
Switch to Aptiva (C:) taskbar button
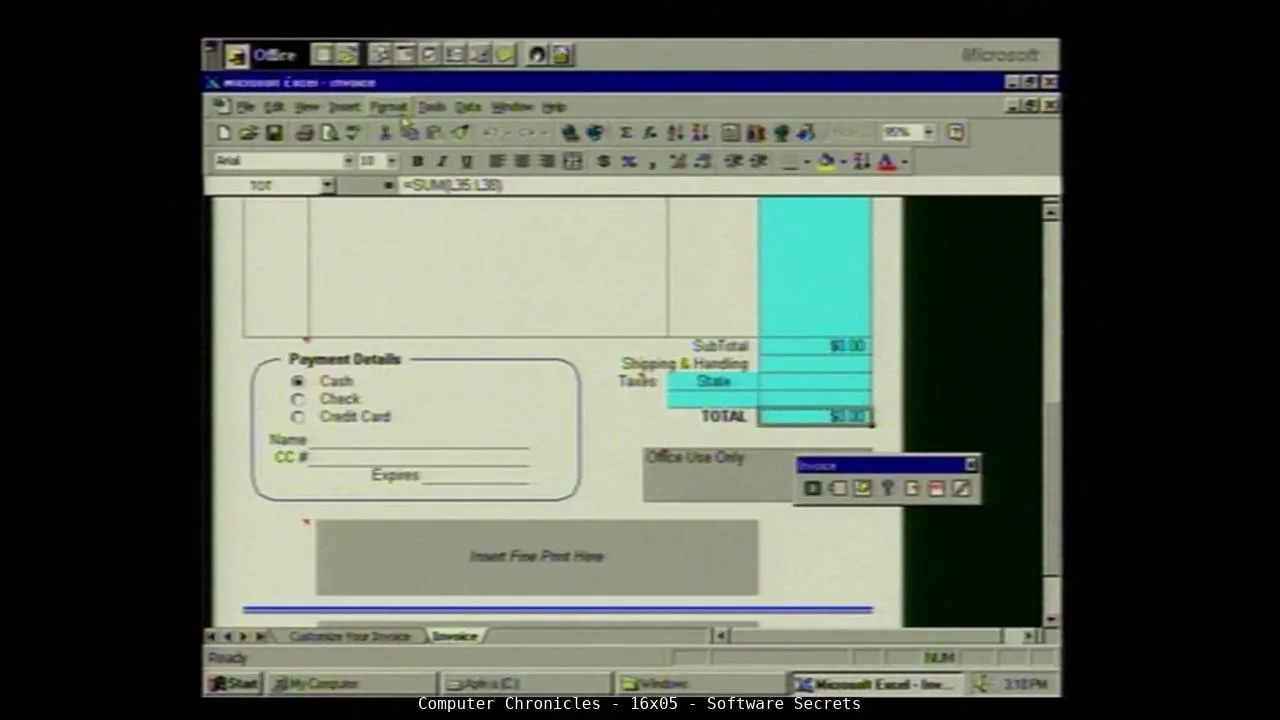[525, 684]
